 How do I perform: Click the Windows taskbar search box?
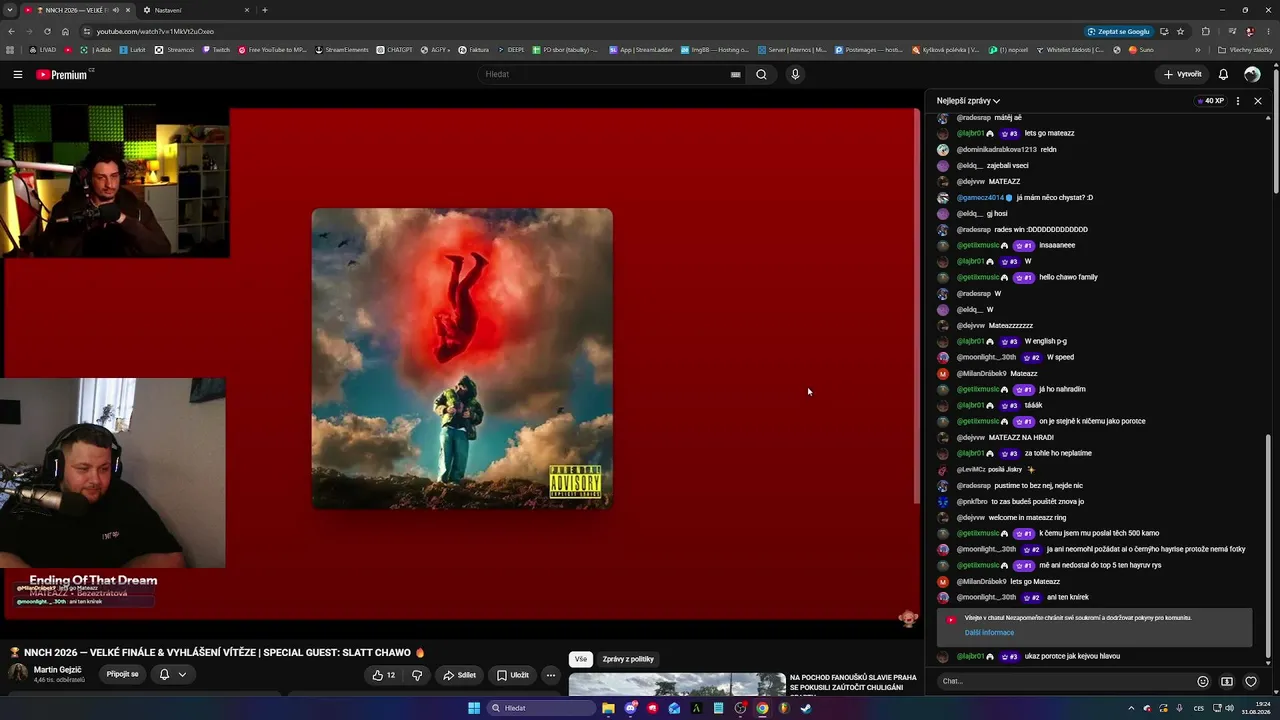click(539, 708)
